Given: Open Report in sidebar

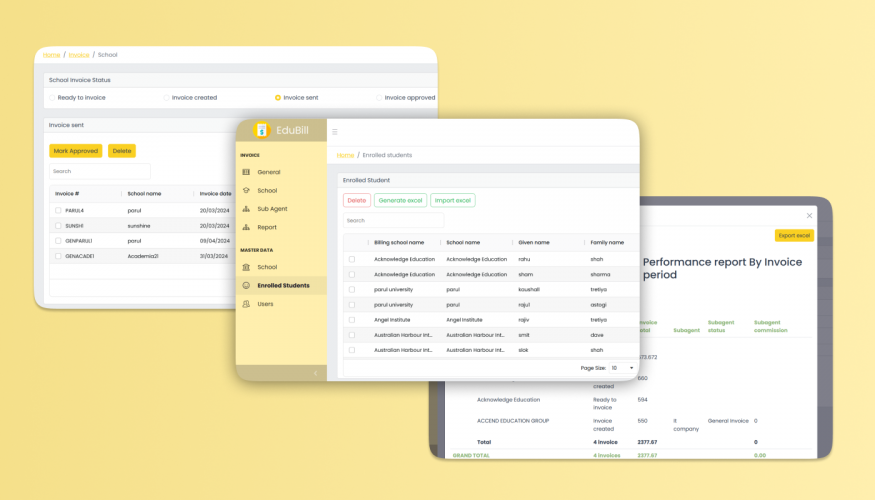Looking at the screenshot, I should point(267,228).
